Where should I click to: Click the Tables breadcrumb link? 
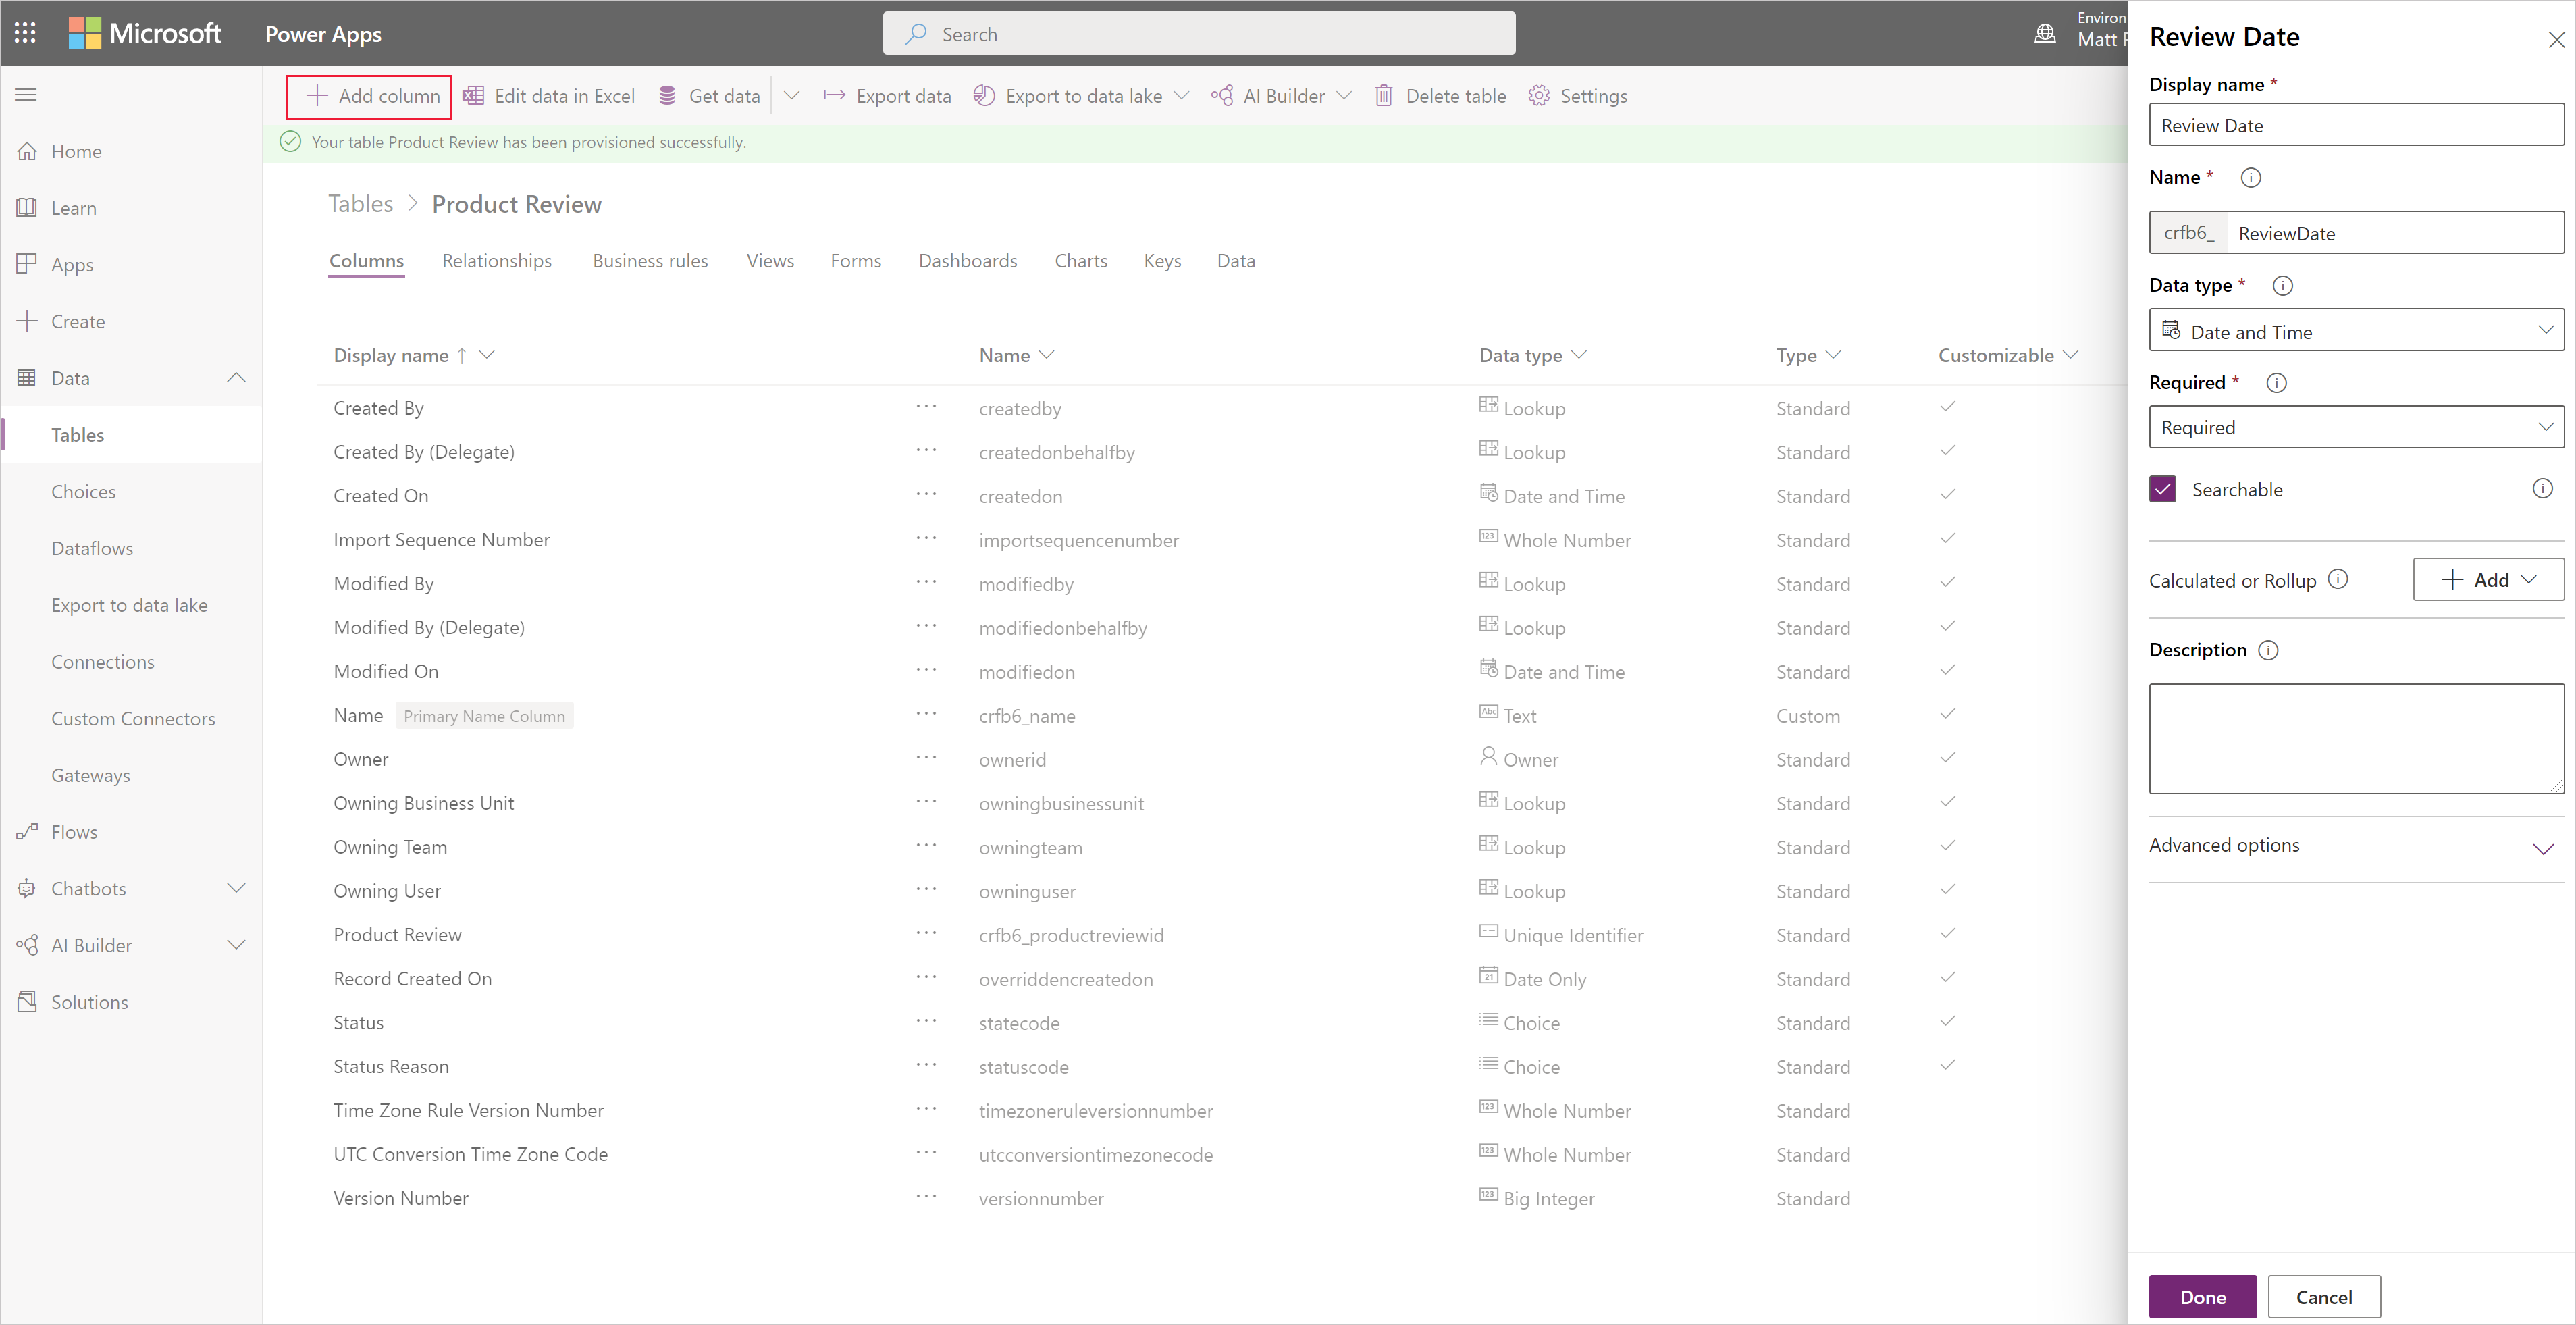click(361, 203)
